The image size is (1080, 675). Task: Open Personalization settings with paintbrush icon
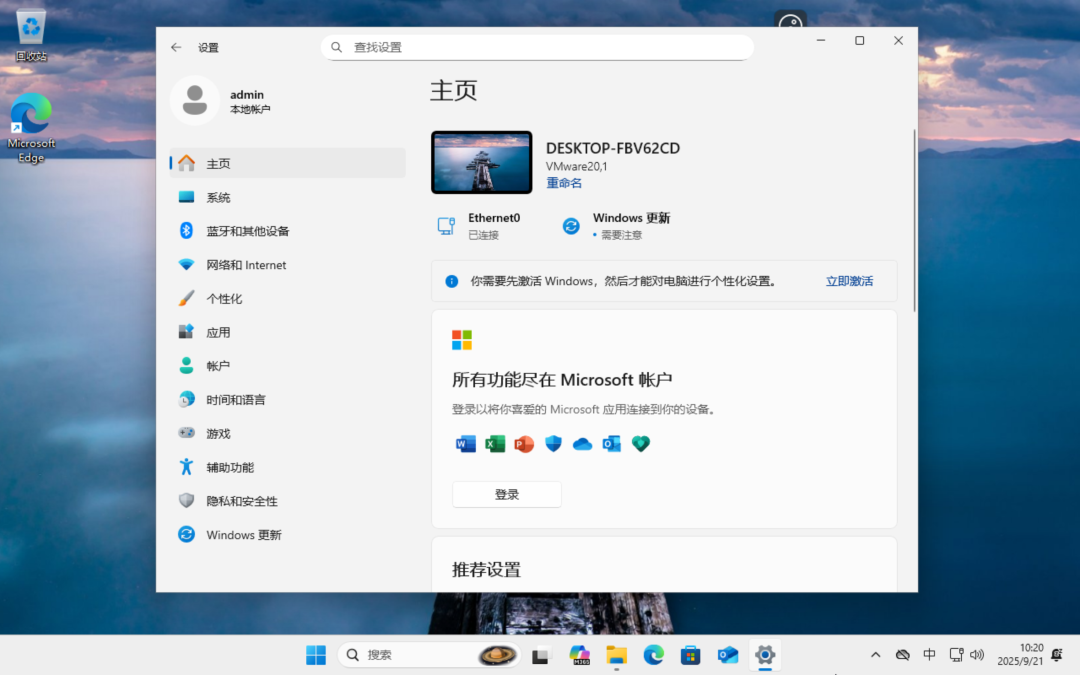224,299
